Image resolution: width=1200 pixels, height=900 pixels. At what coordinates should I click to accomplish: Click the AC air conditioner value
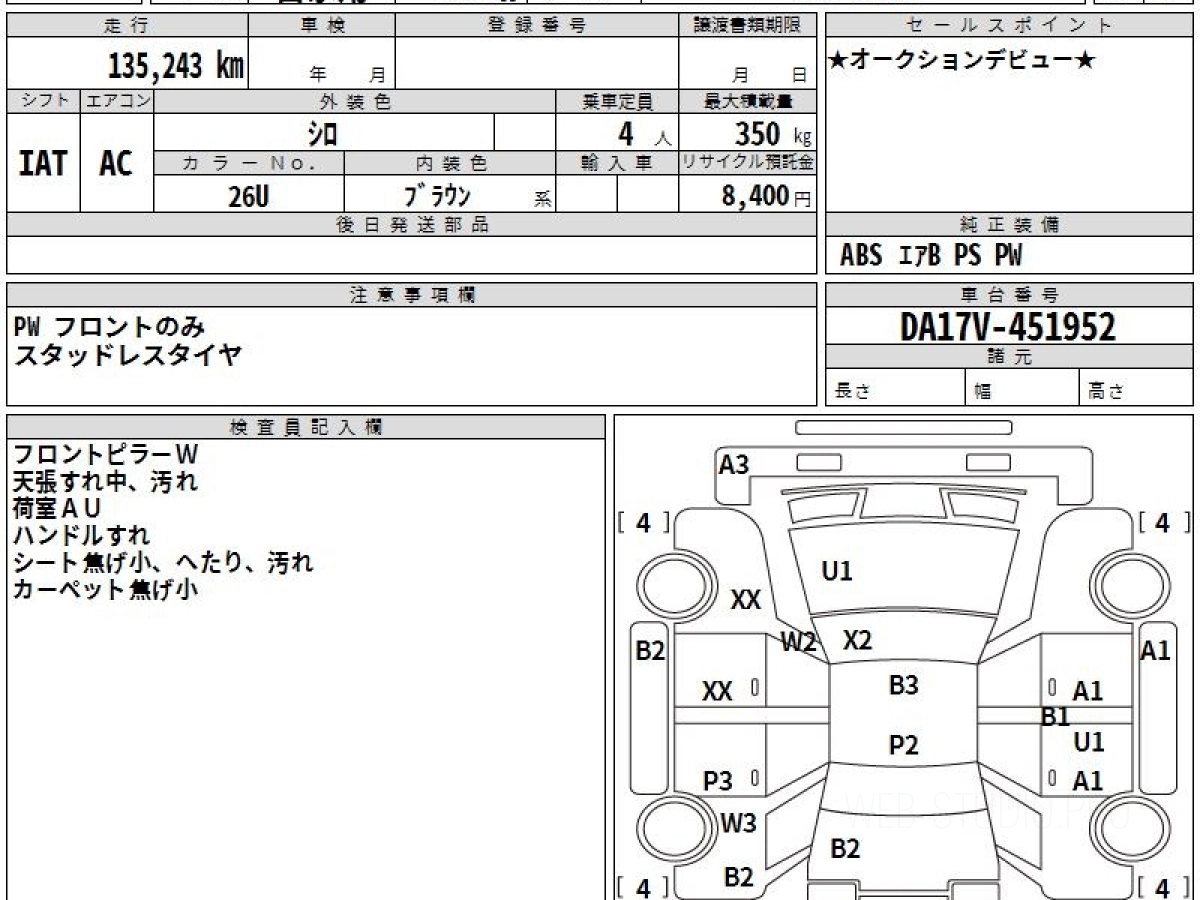pos(116,163)
